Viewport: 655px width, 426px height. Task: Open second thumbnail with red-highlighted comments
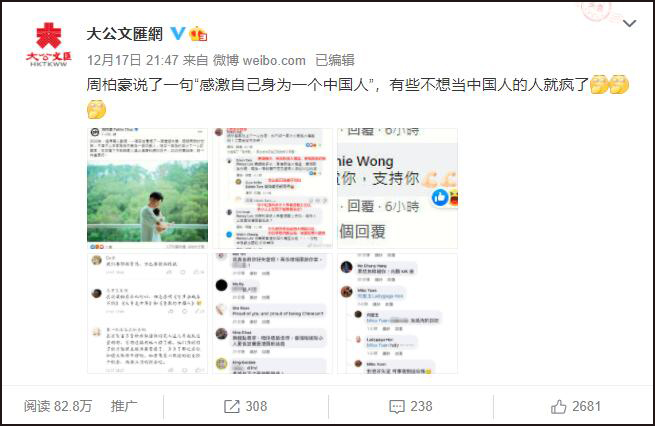point(272,188)
